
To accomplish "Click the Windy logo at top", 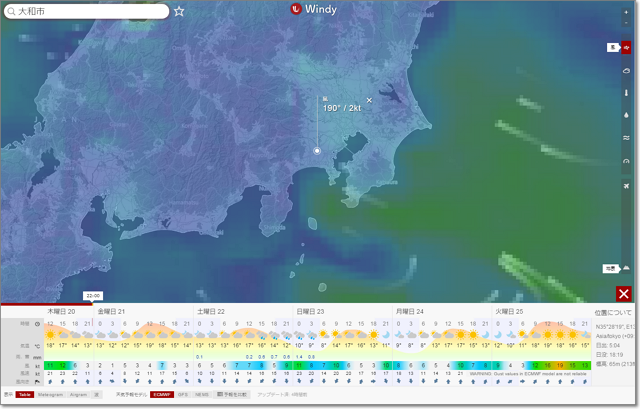I will (x=313, y=9).
